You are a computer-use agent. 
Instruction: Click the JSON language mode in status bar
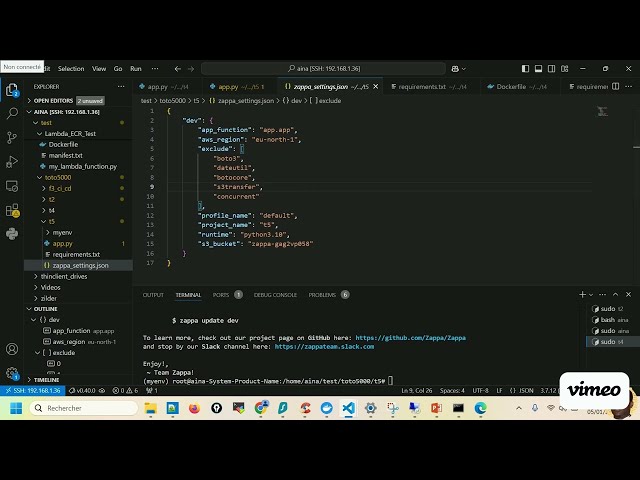(x=526, y=391)
